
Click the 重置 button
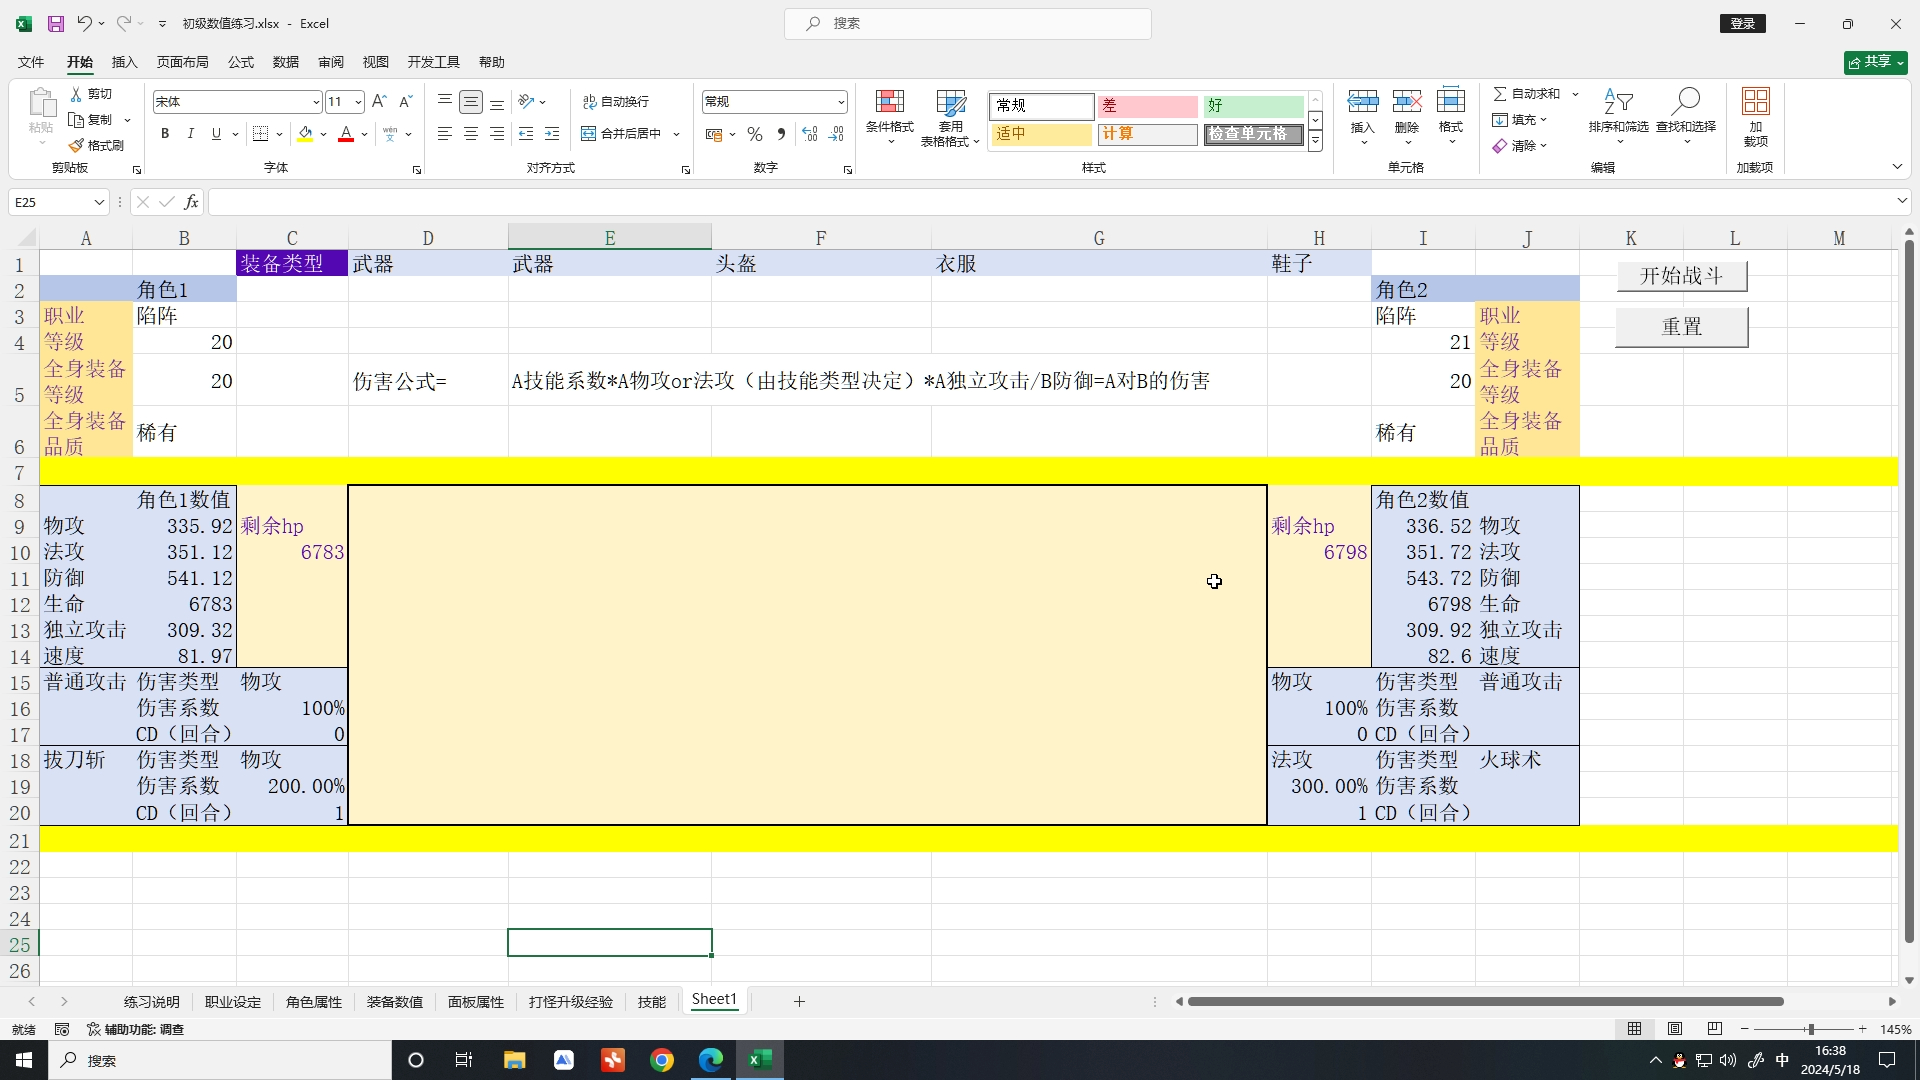(1680, 326)
